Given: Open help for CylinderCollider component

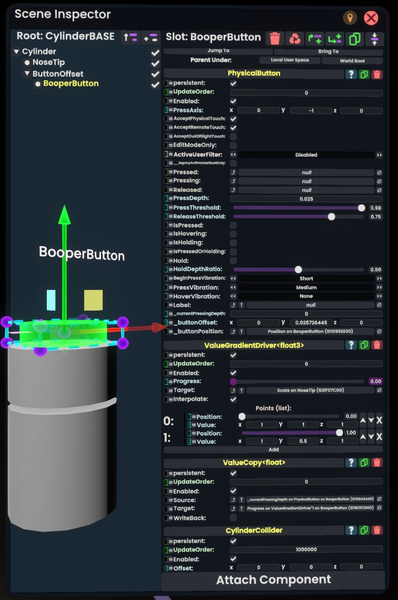Looking at the screenshot, I should [351, 530].
